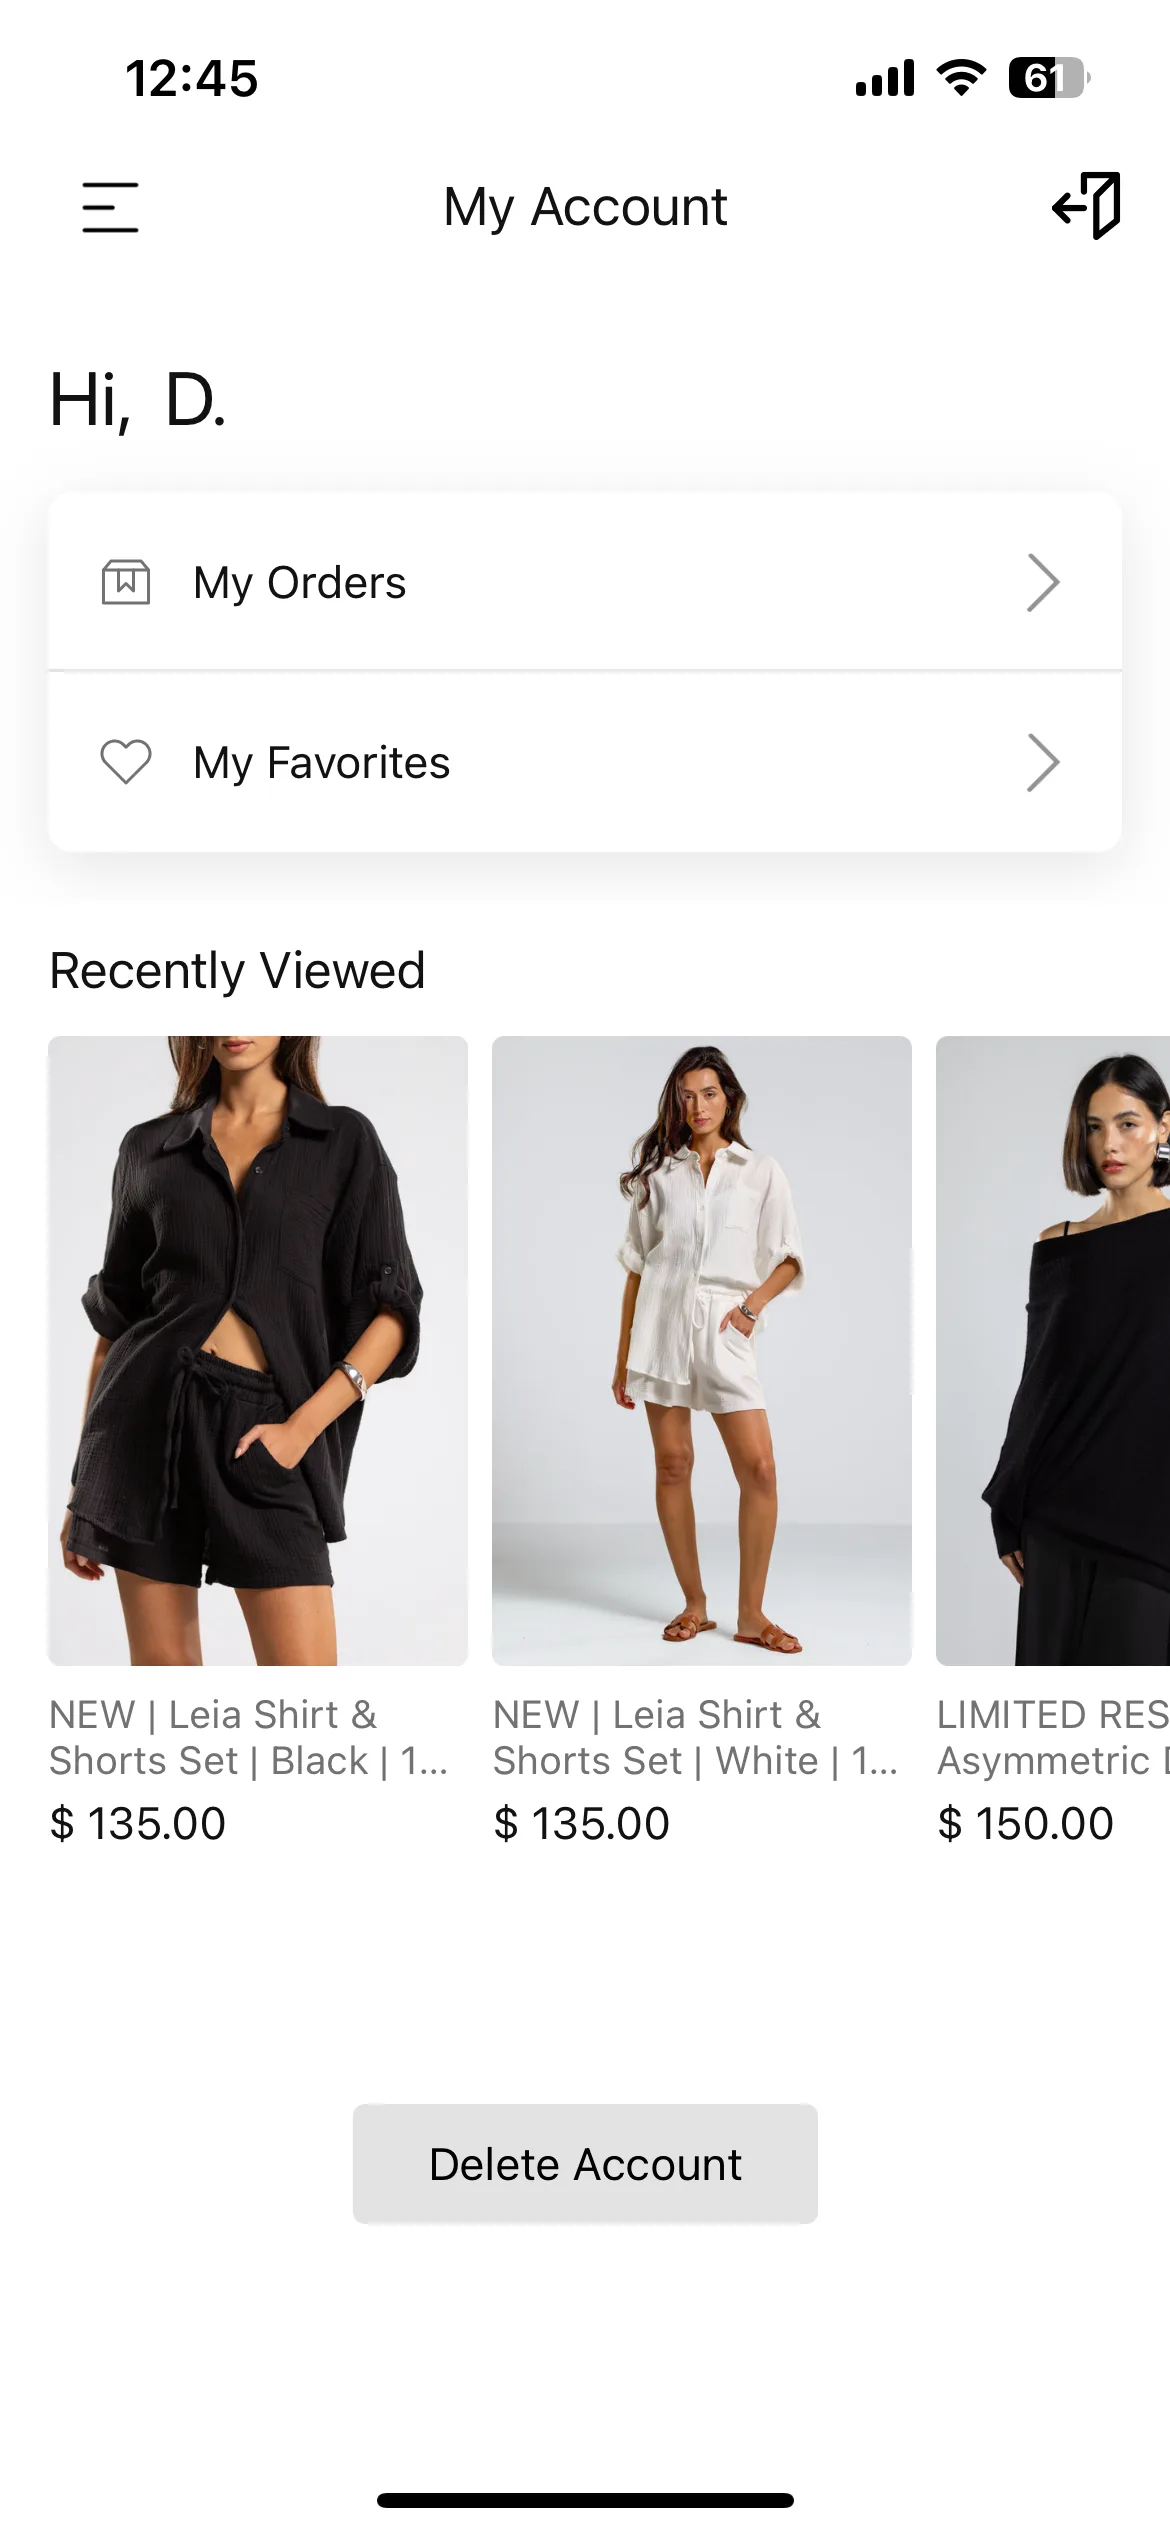View the white Leia shirt set photo

(x=702, y=1351)
